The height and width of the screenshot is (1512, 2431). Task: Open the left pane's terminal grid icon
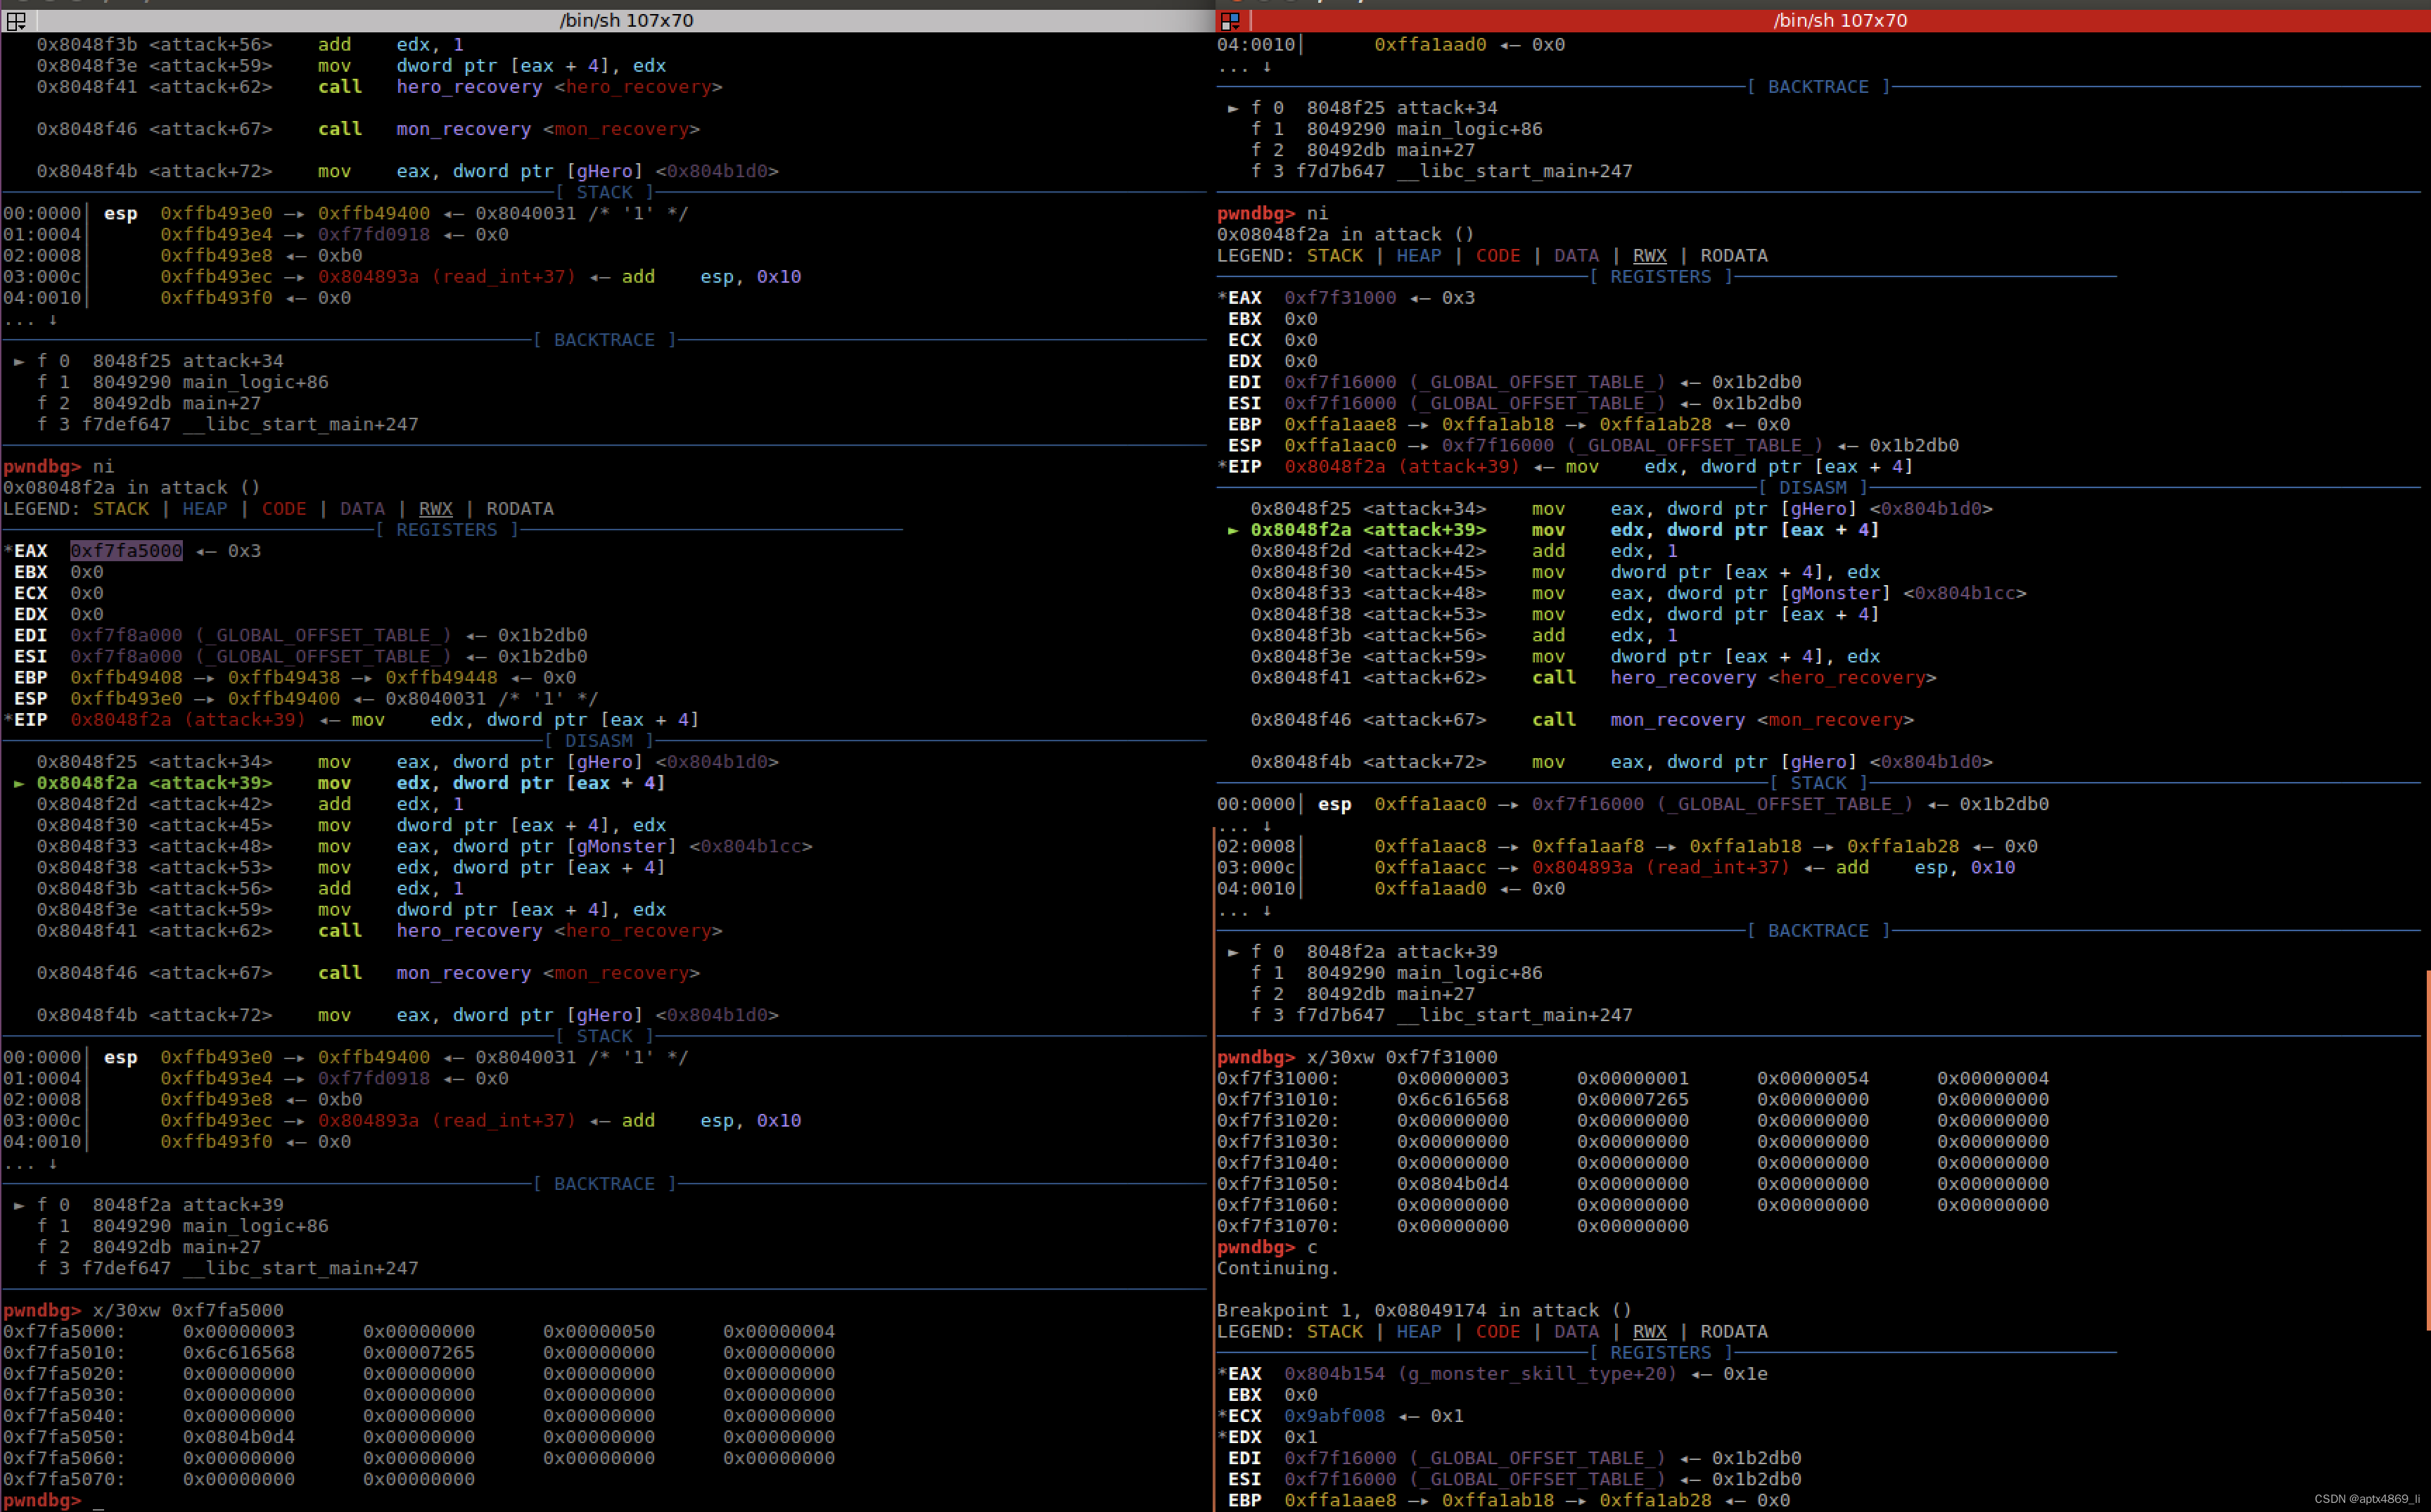pos(16,20)
